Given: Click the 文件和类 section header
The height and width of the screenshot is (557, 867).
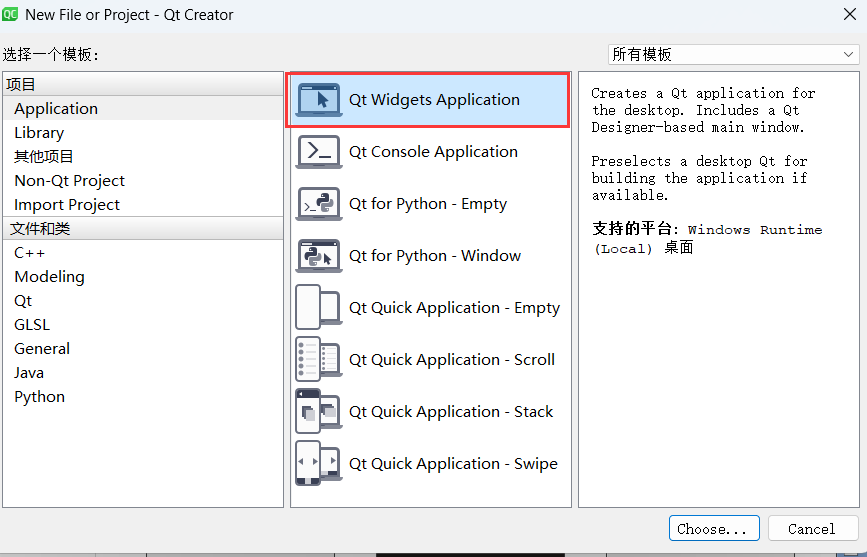Looking at the screenshot, I should pos(143,228).
